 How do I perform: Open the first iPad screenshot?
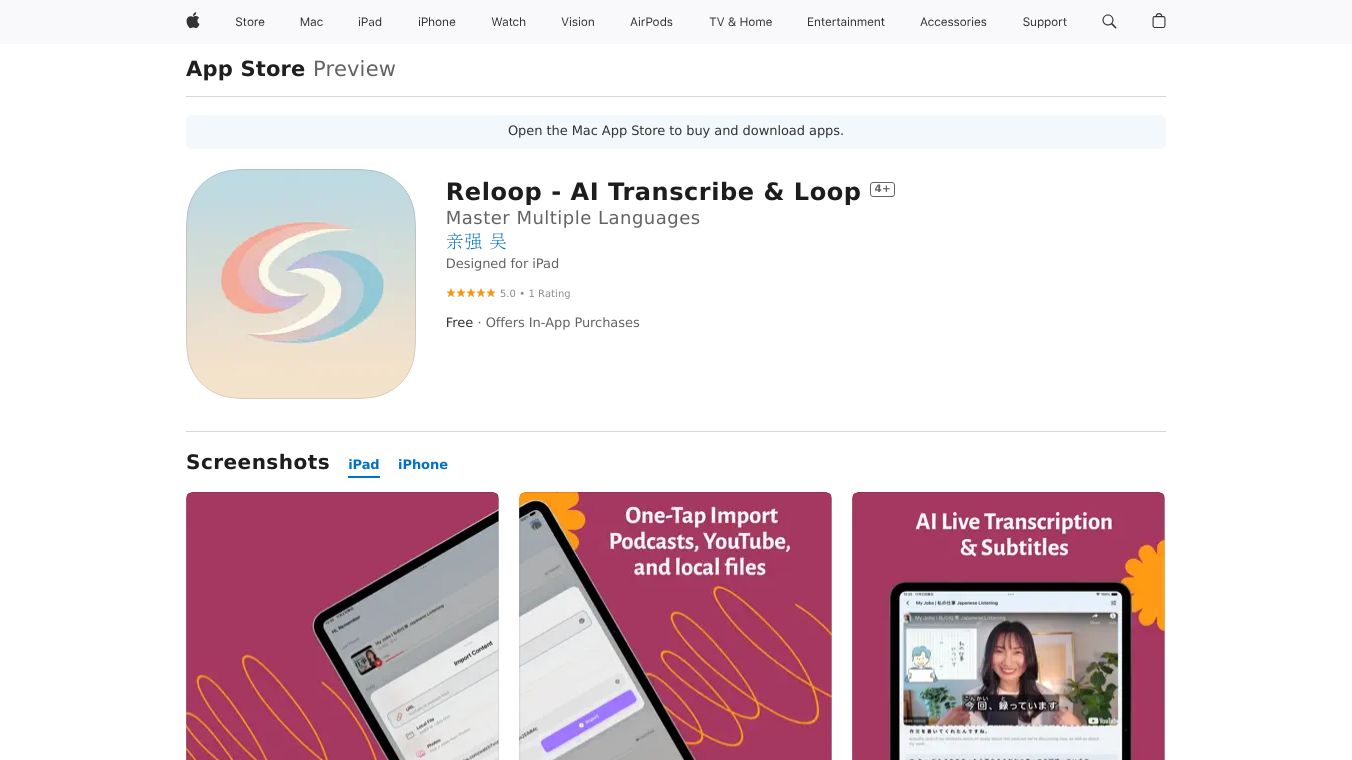point(342,626)
